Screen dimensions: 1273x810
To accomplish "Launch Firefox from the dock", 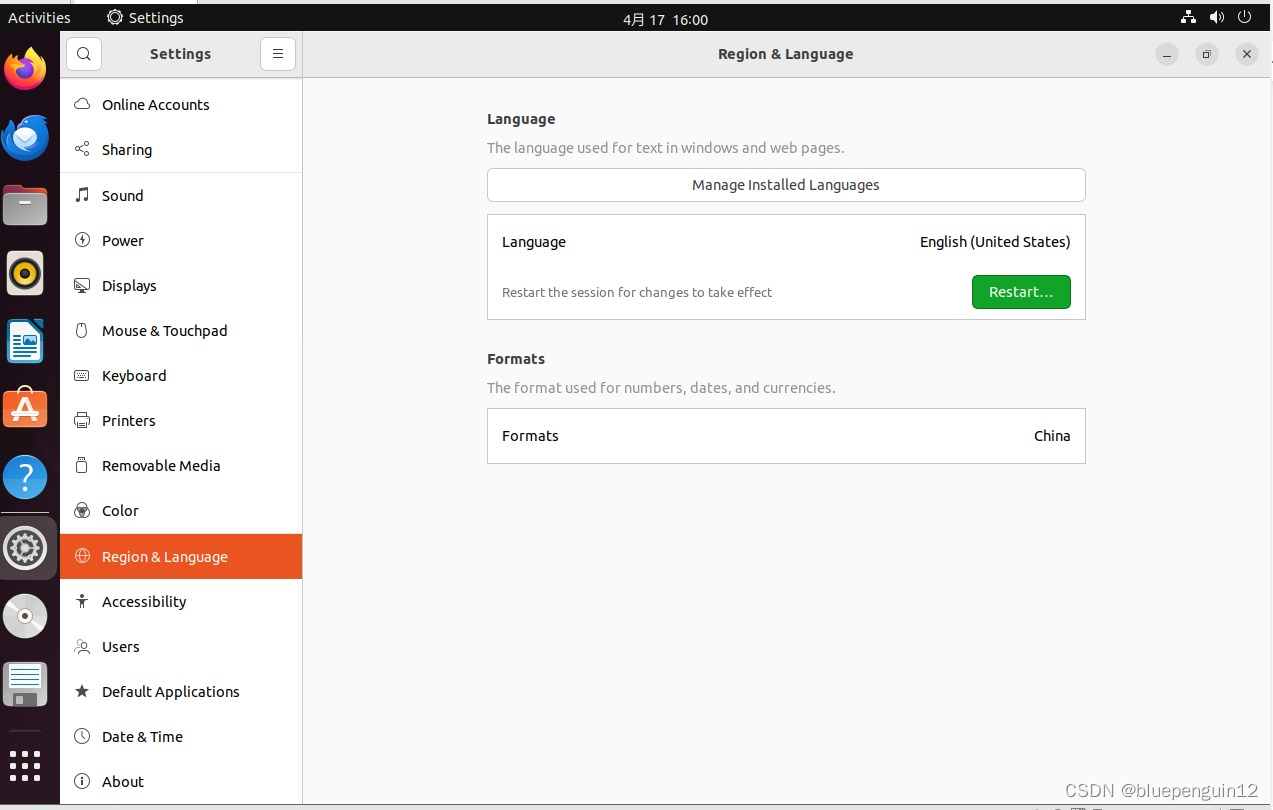I will pos(25,69).
